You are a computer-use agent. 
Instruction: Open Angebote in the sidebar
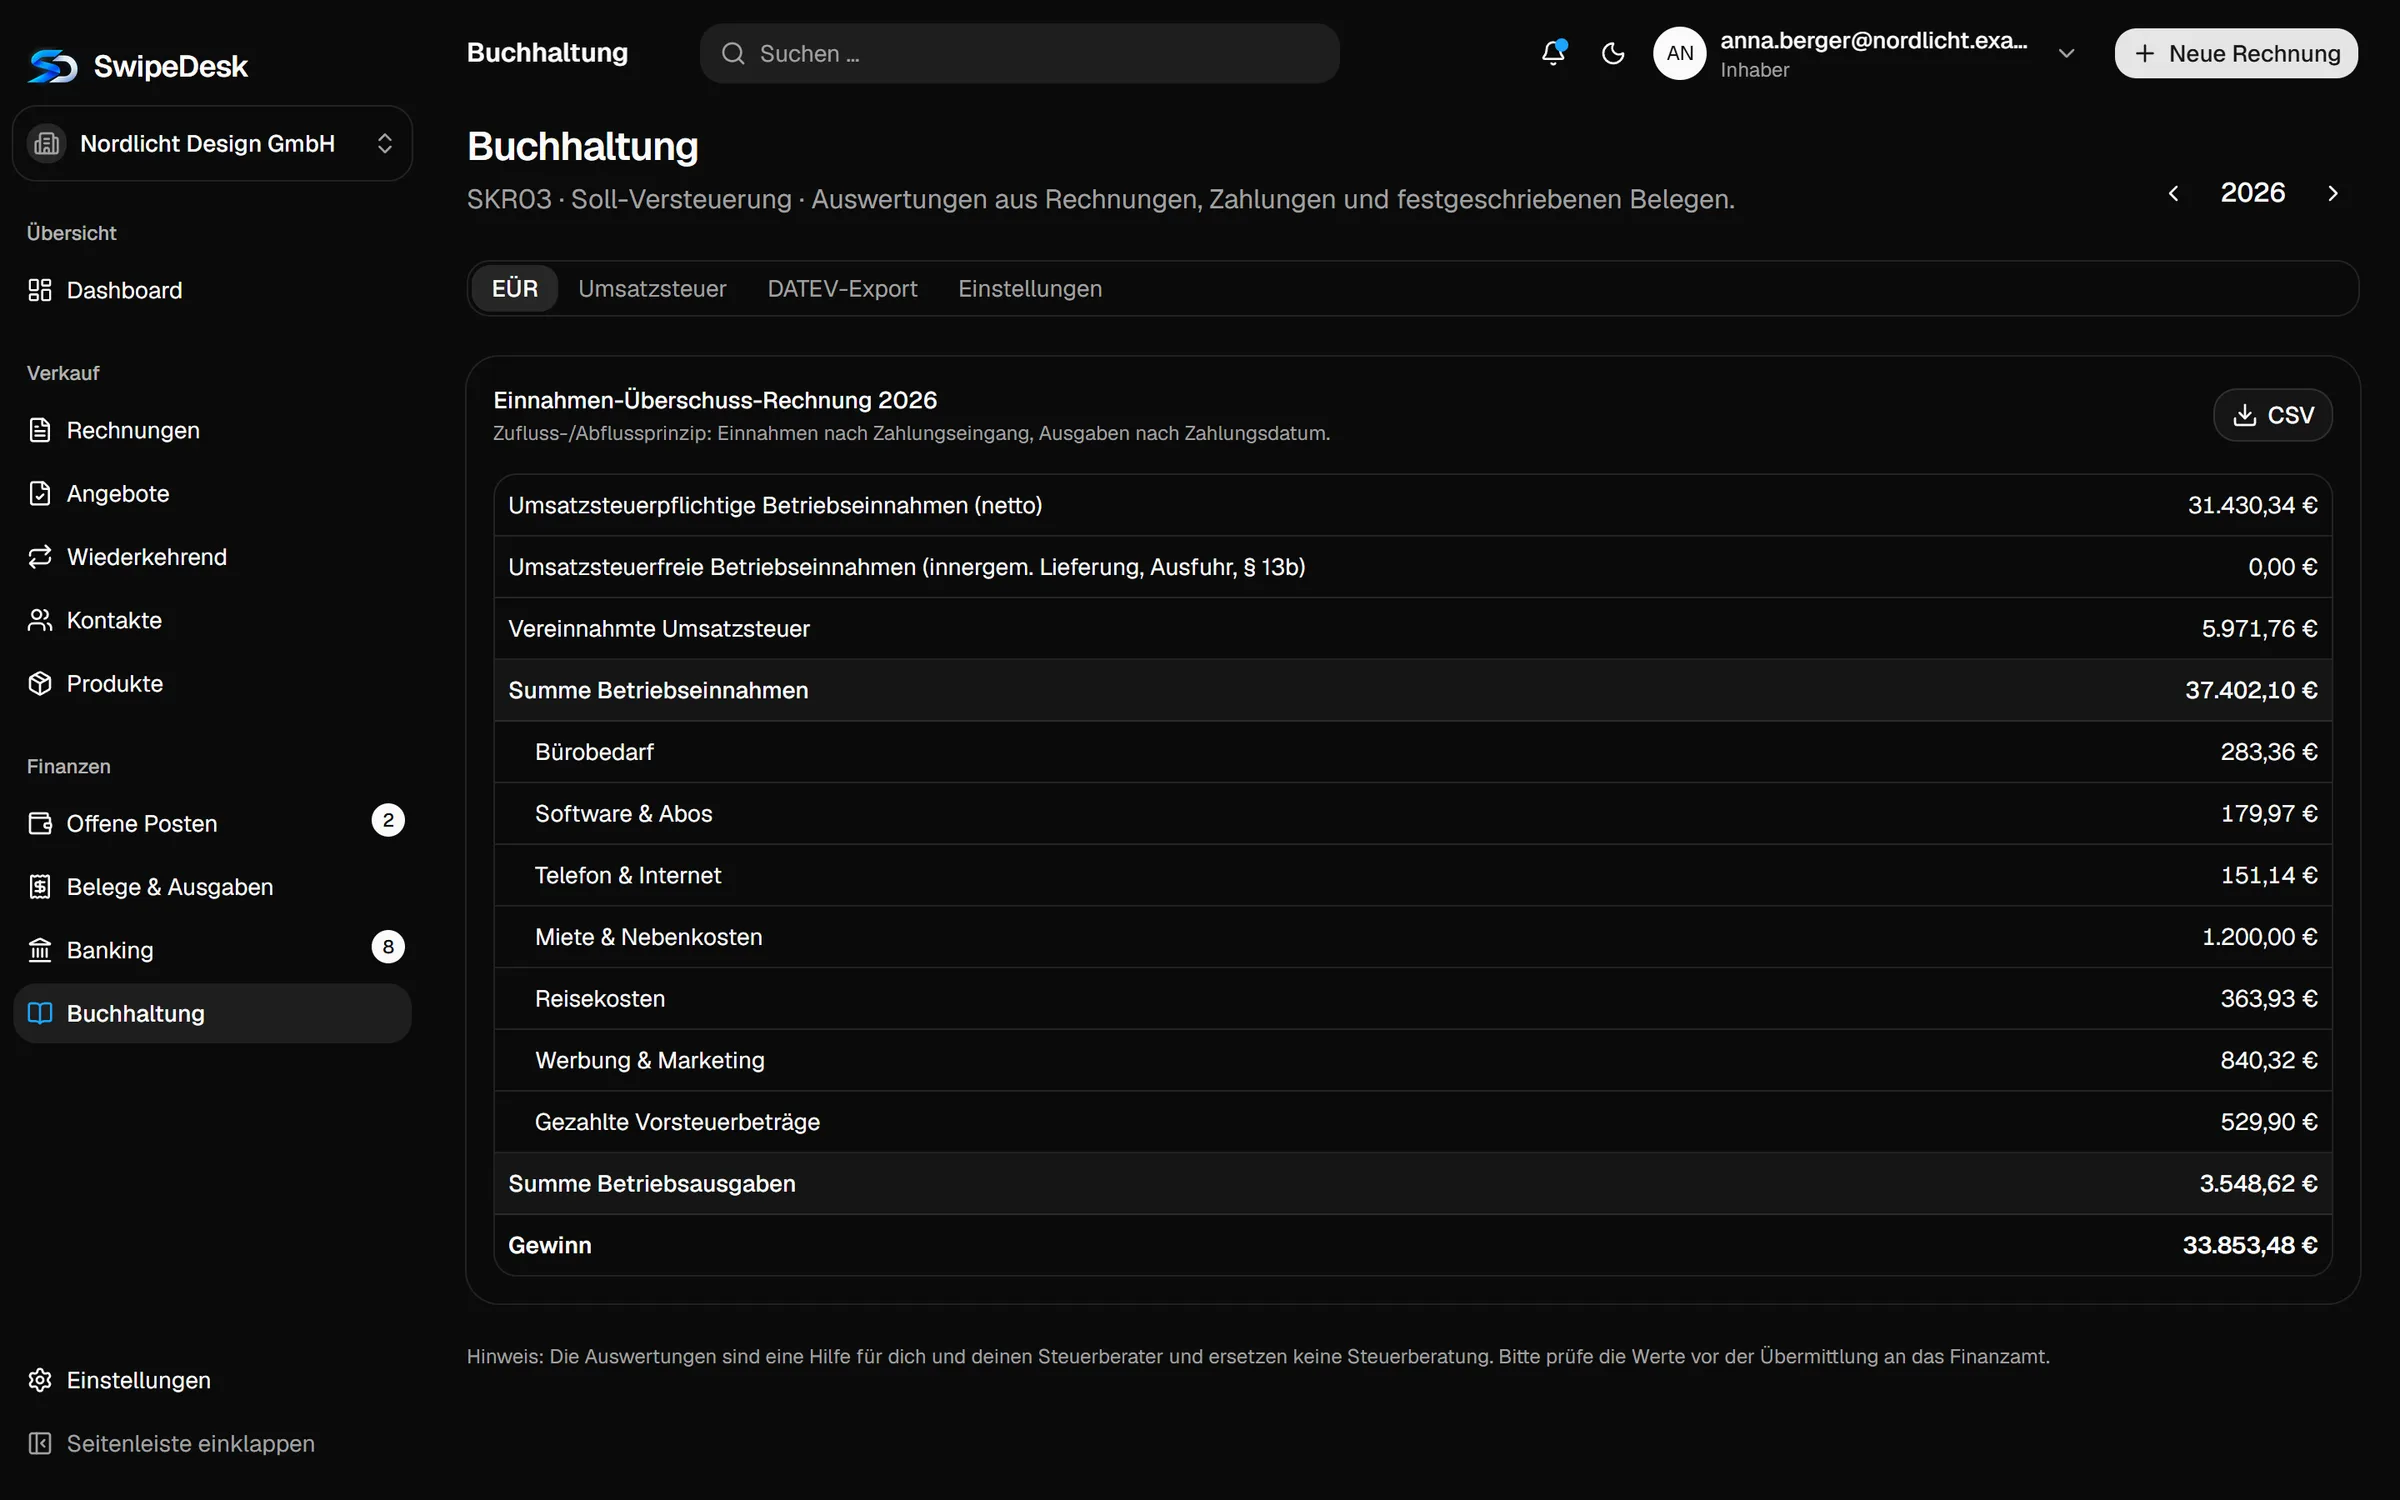coord(212,494)
